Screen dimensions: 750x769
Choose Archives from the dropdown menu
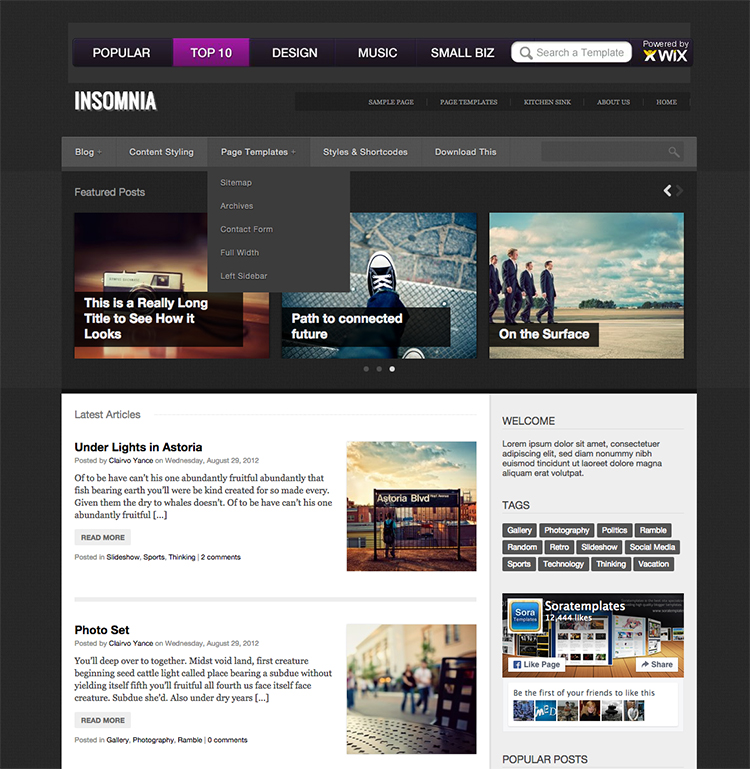pyautogui.click(x=236, y=206)
